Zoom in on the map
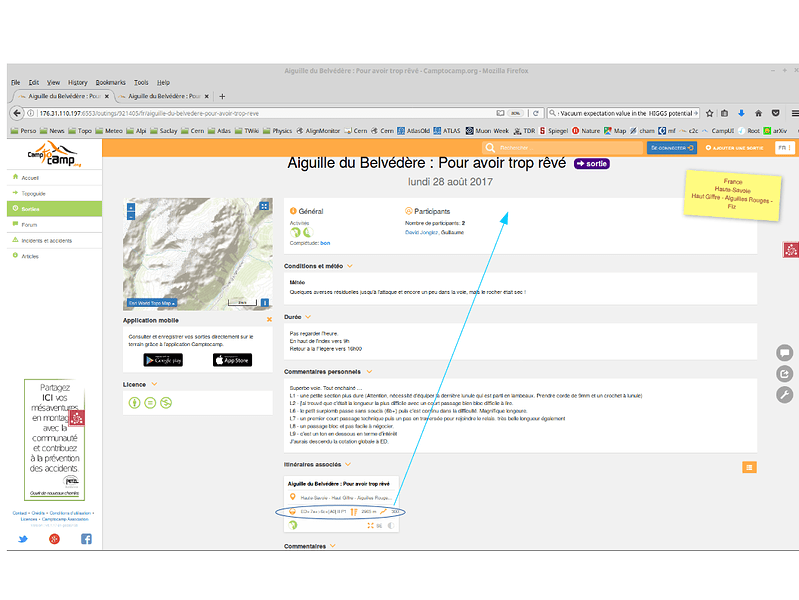The image size is (799, 600). click(131, 208)
